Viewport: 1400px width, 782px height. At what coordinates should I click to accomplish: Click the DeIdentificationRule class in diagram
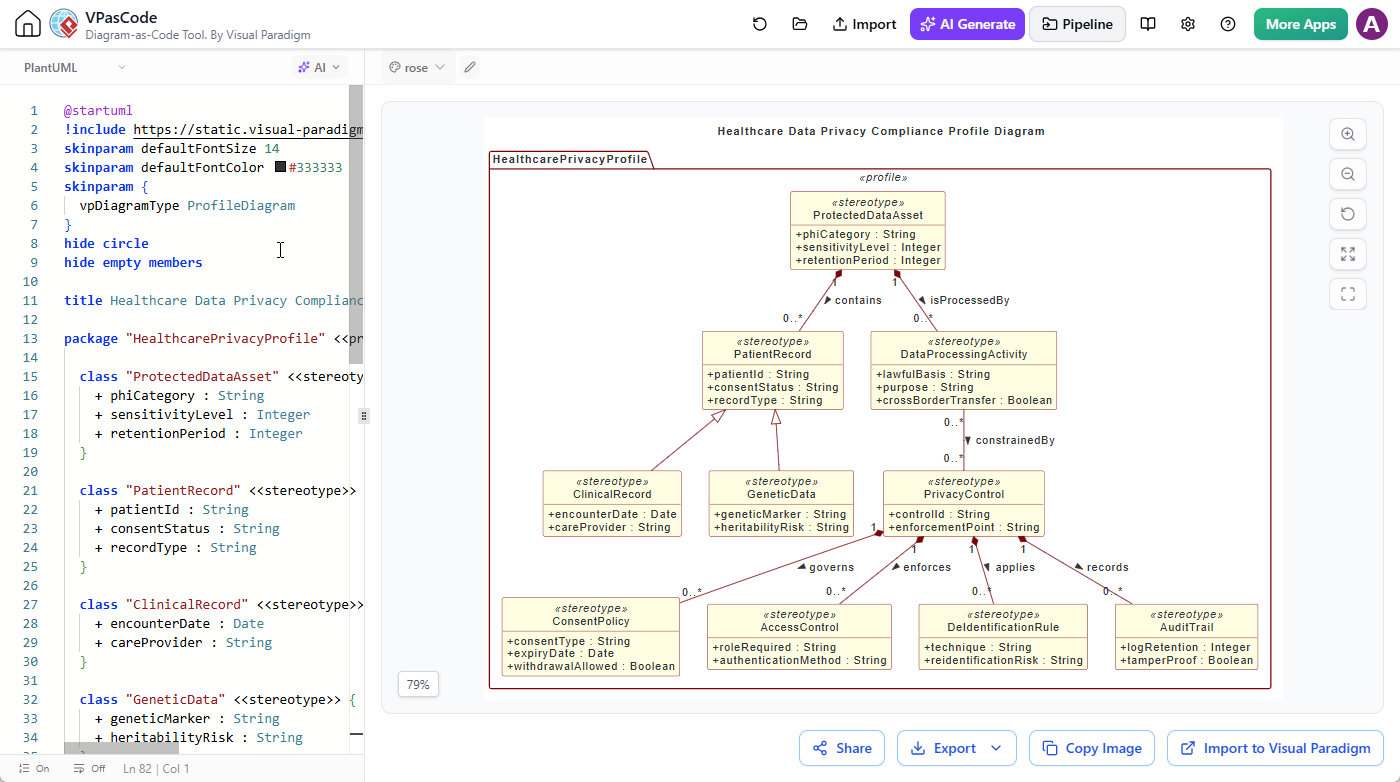pos(1003,636)
